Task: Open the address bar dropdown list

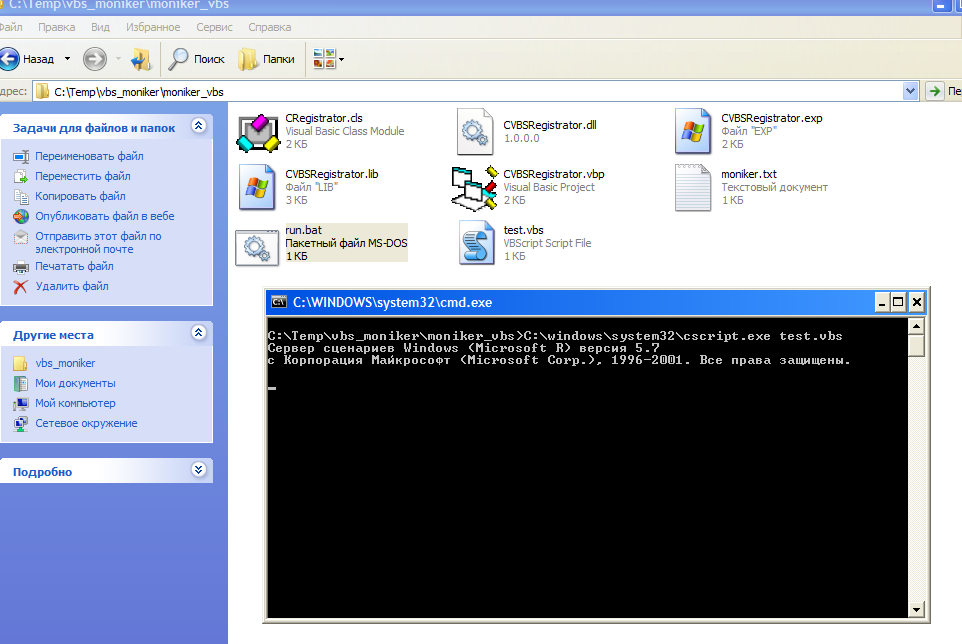Action: tap(910, 91)
